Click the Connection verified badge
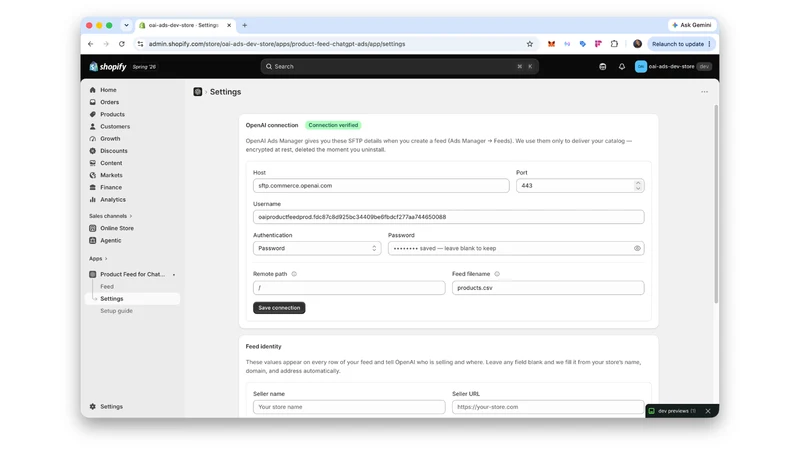 [x=333, y=125]
